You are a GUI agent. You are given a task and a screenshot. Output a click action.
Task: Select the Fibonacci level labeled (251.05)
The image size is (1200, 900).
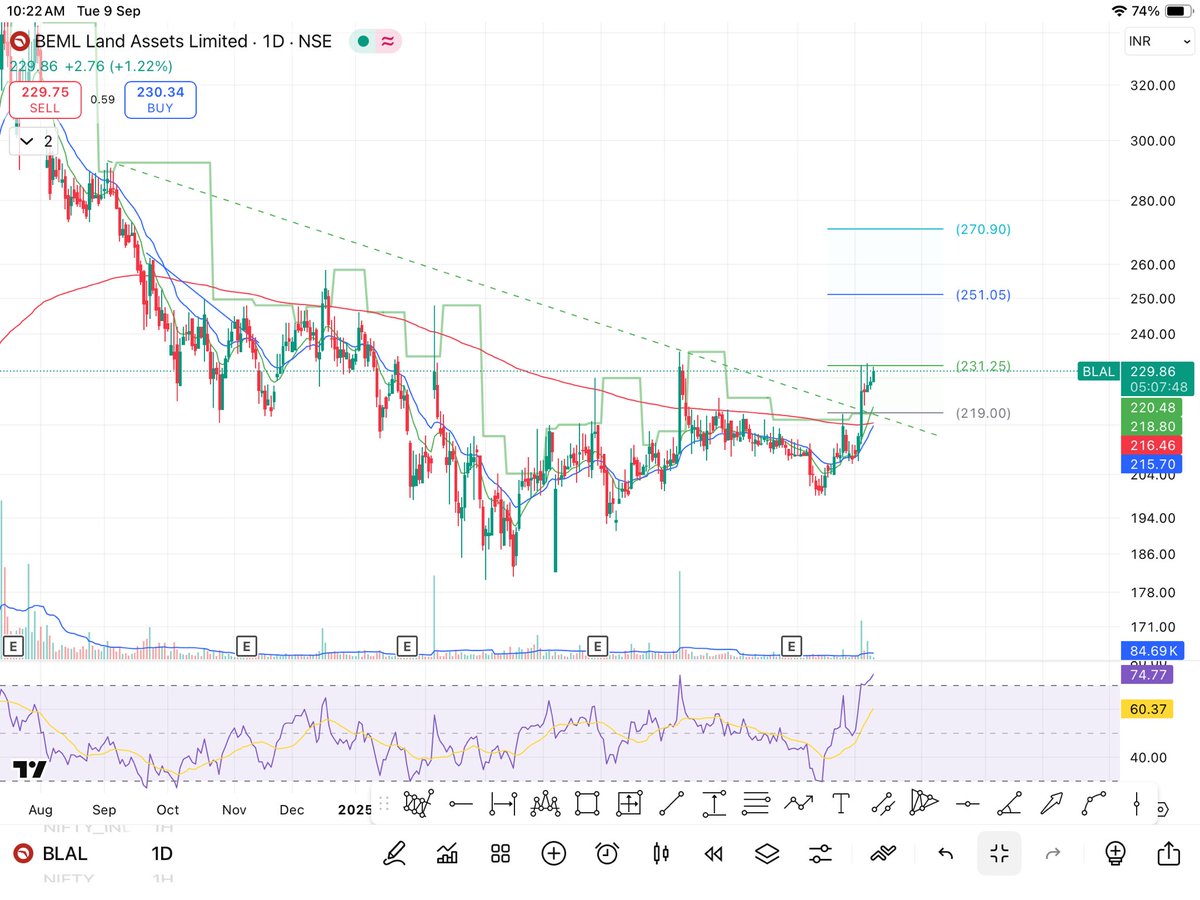(x=983, y=295)
